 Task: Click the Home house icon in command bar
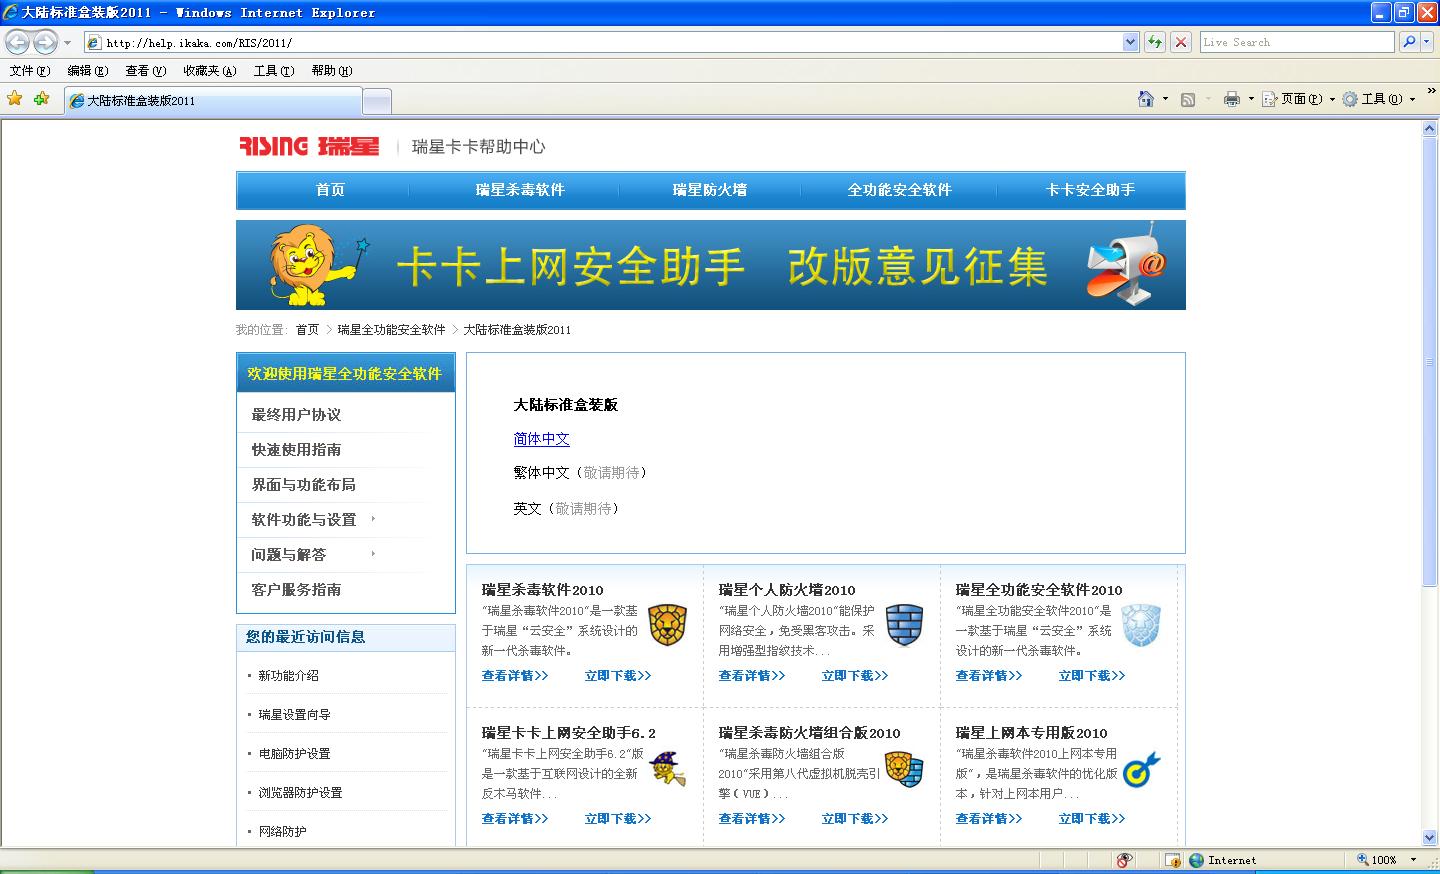coord(1146,99)
